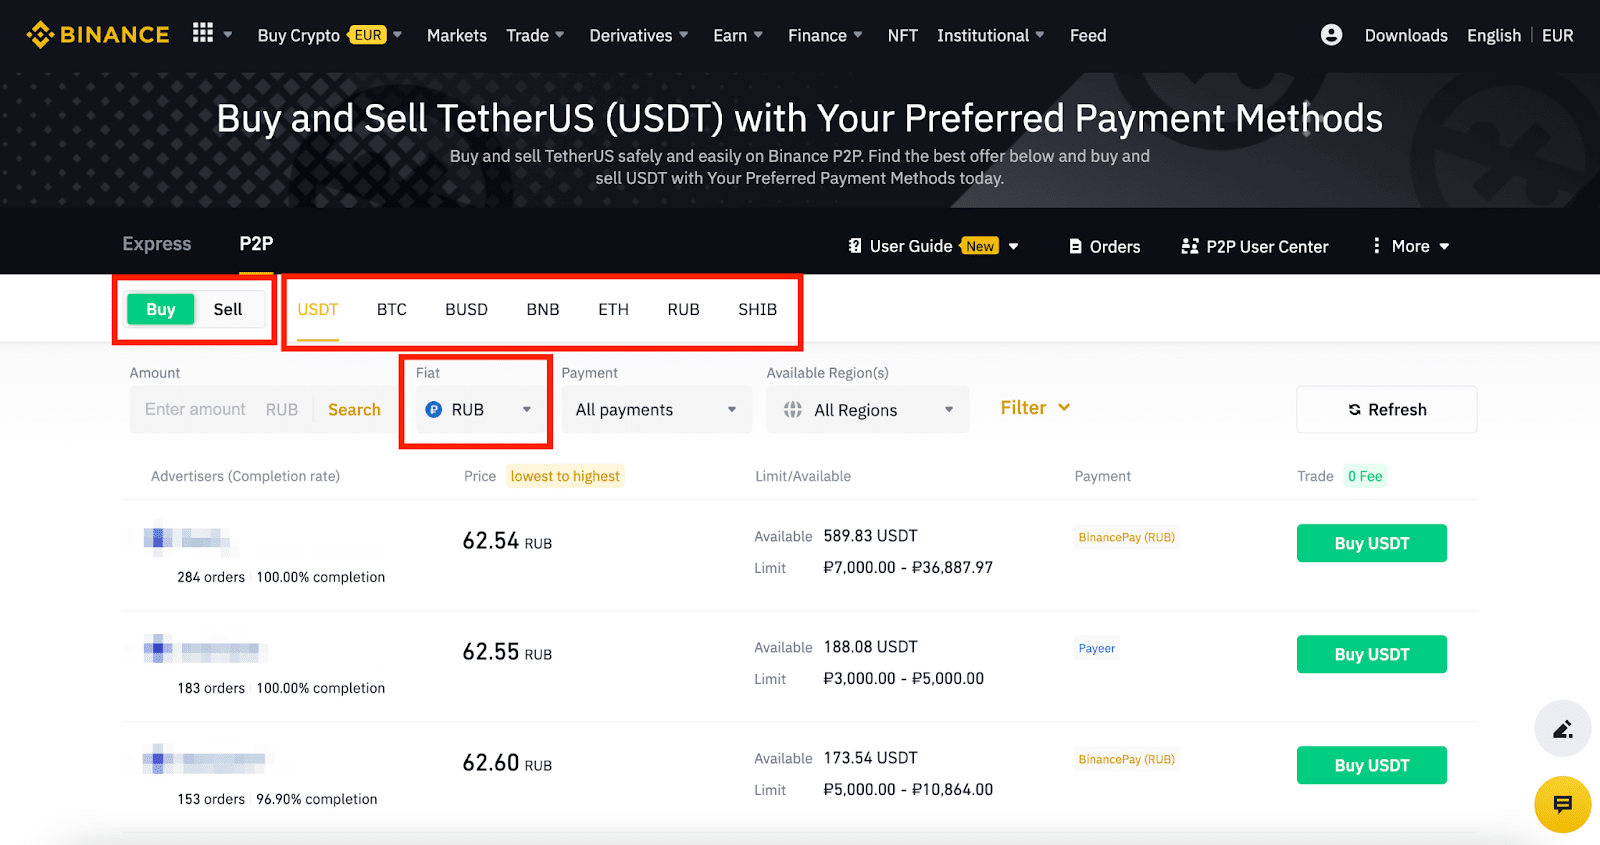Select the USDT crypto tab
The width and height of the screenshot is (1600, 845).
click(x=318, y=309)
